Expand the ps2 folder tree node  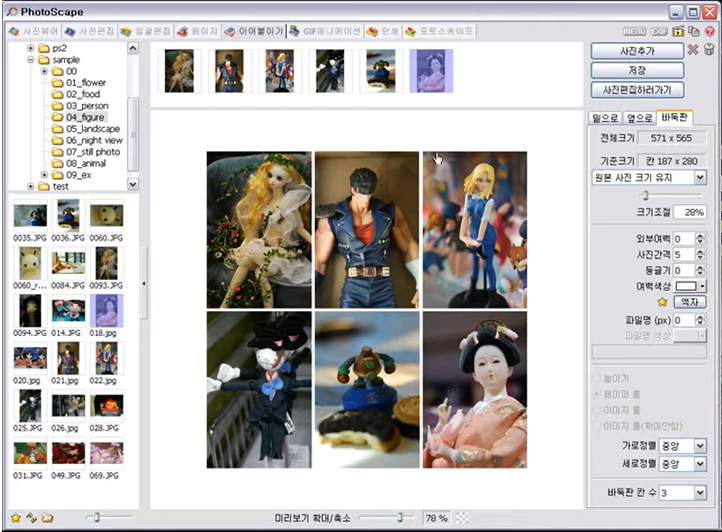[30, 48]
